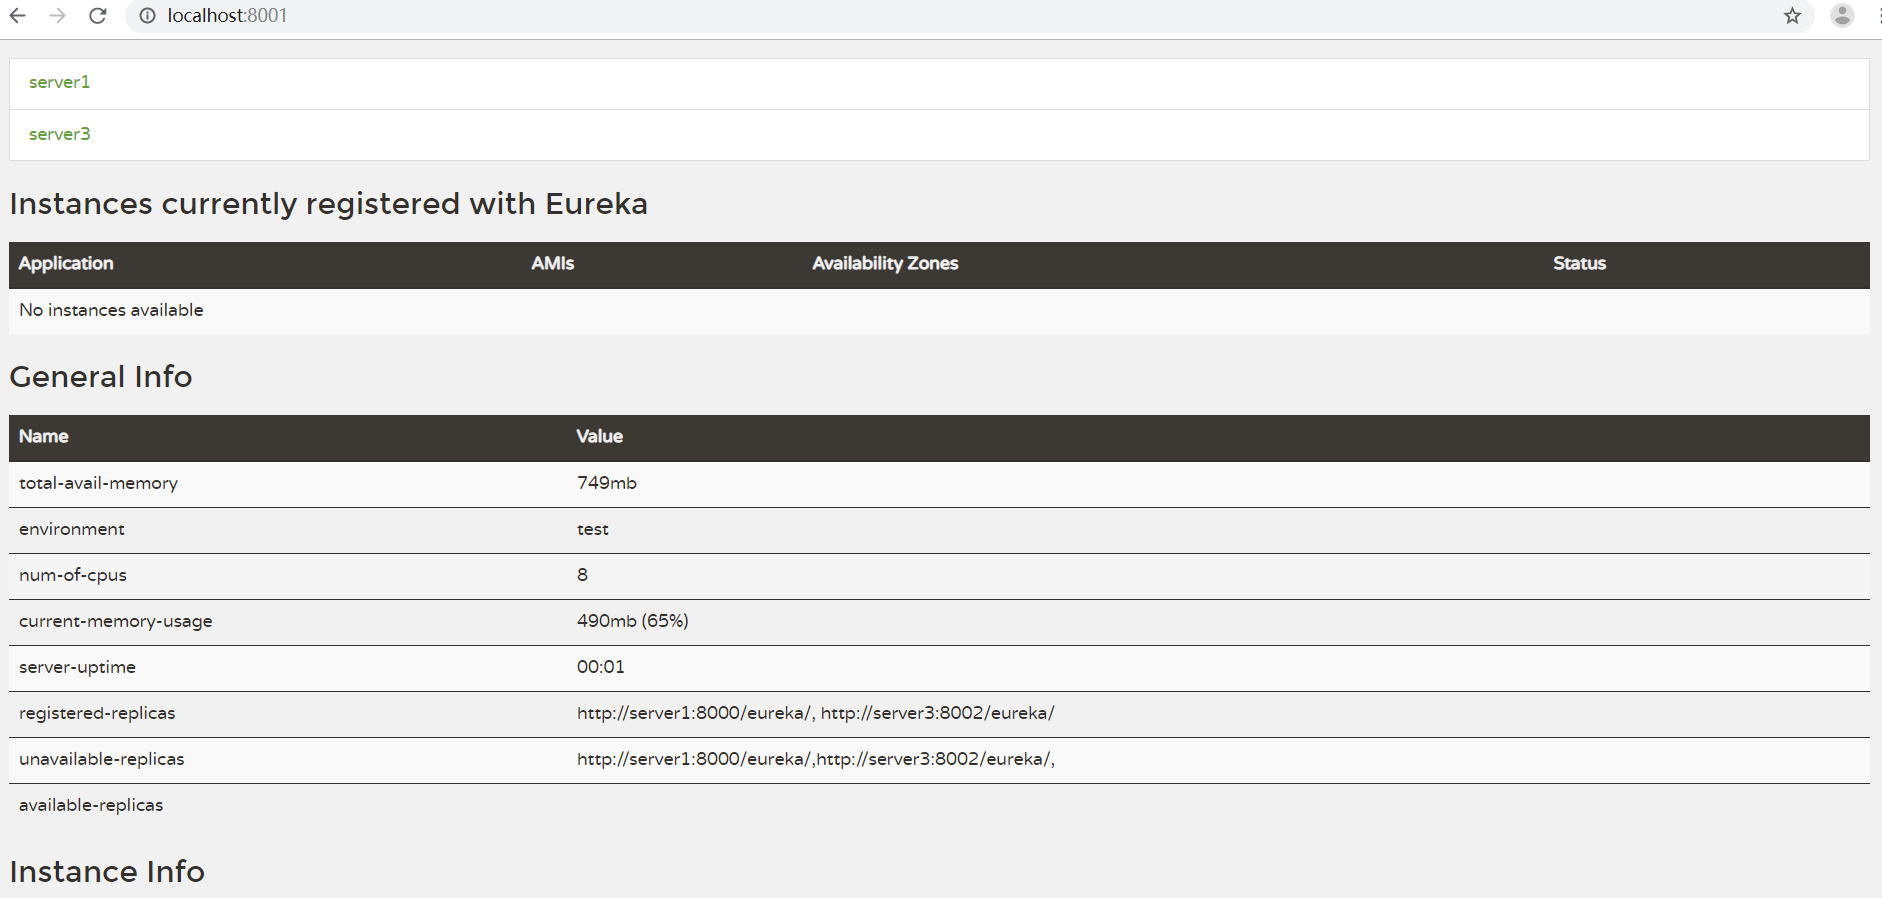This screenshot has height=898, width=1882.
Task: Open the browser profile avatar
Action: click(x=1842, y=16)
